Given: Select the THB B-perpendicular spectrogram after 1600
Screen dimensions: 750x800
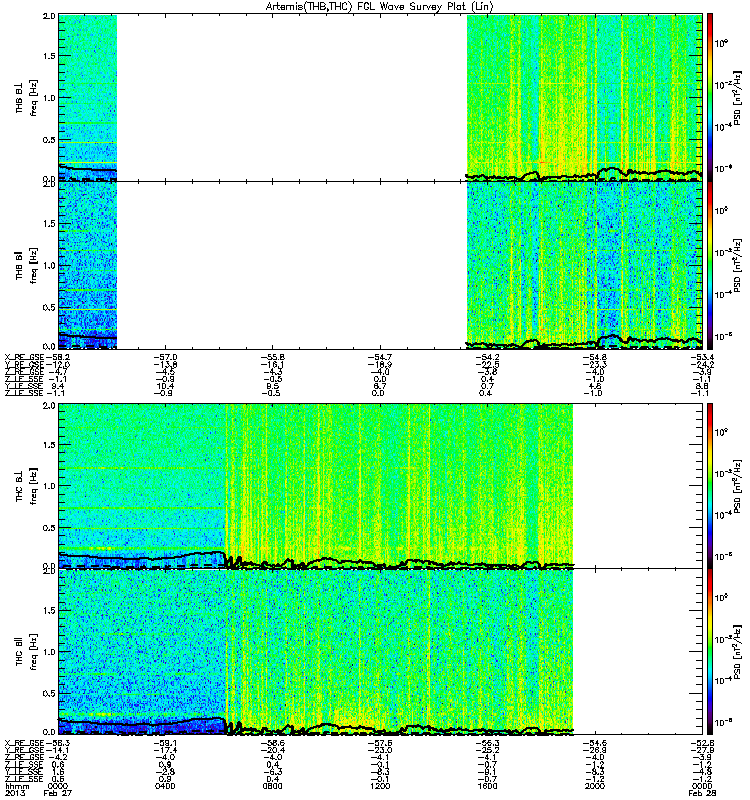Looking at the screenshot, I should point(585,97).
